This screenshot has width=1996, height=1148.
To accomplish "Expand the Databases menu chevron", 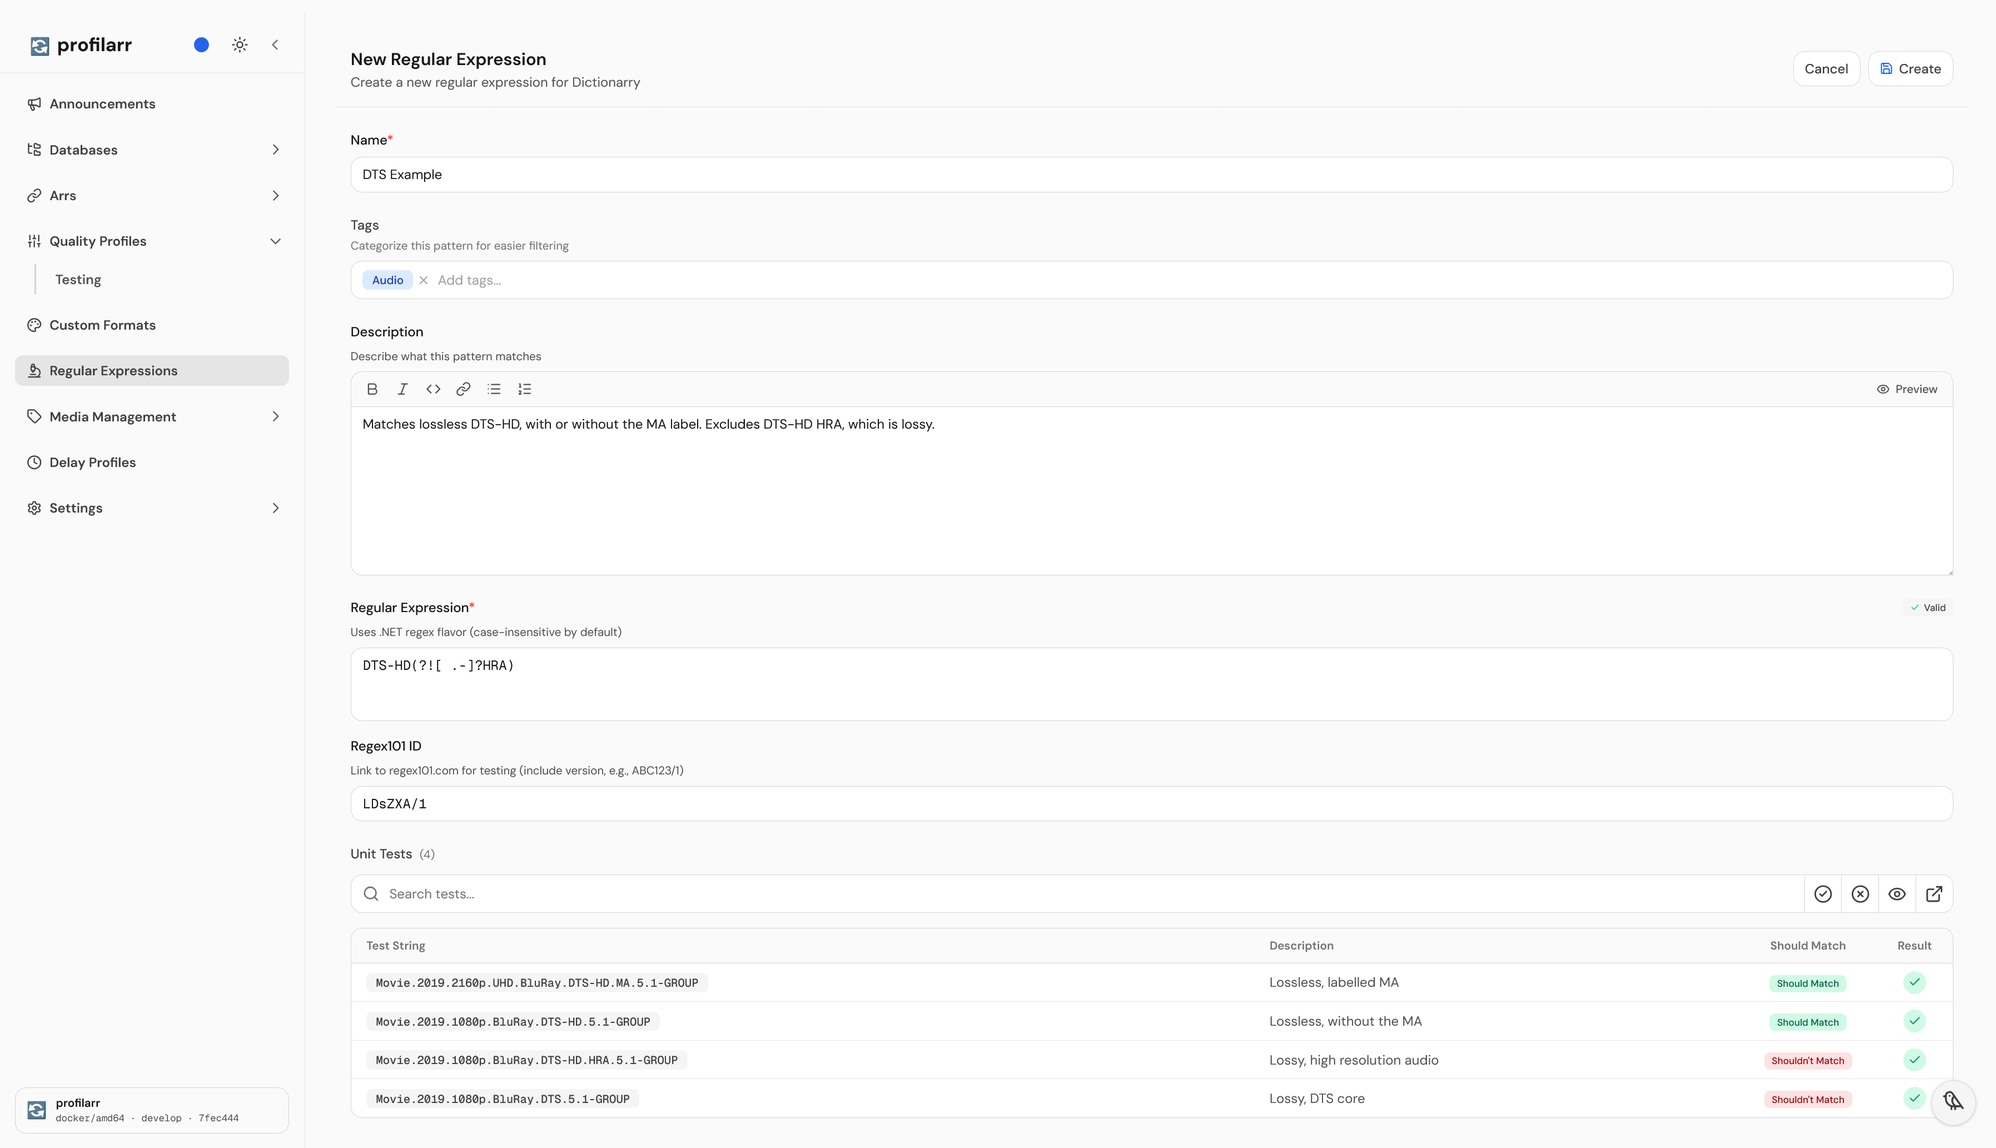I will coord(275,150).
